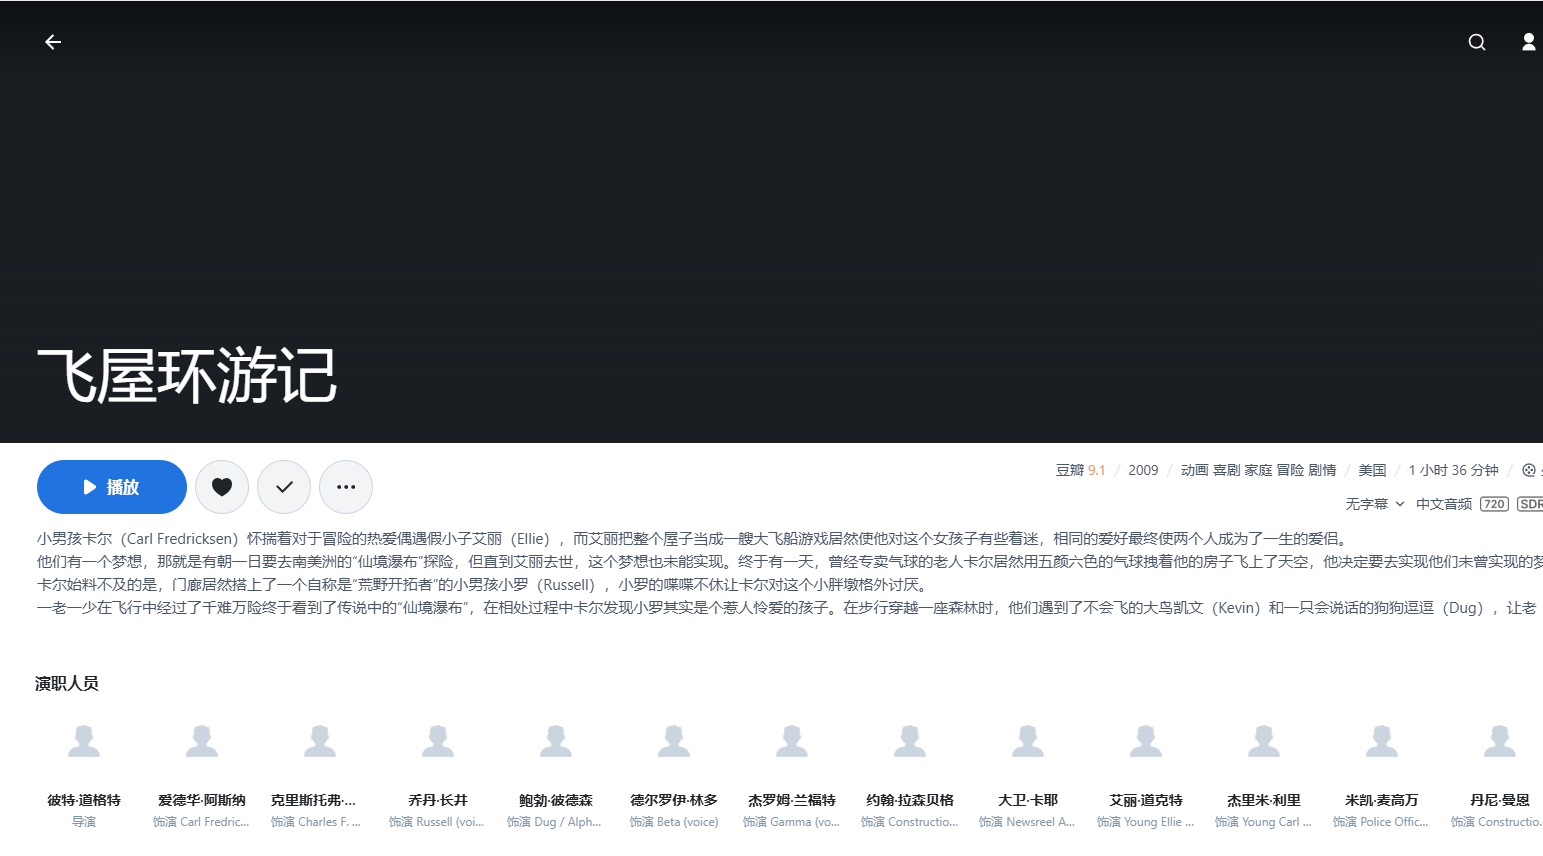Screen dimensions: 1543x856
Task: Open 杰罗姆·兰福特 avatar icon
Action: point(792,741)
